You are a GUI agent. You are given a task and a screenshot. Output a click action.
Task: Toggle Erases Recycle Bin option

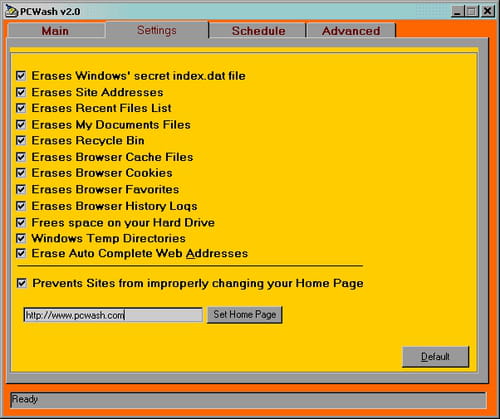click(x=21, y=140)
